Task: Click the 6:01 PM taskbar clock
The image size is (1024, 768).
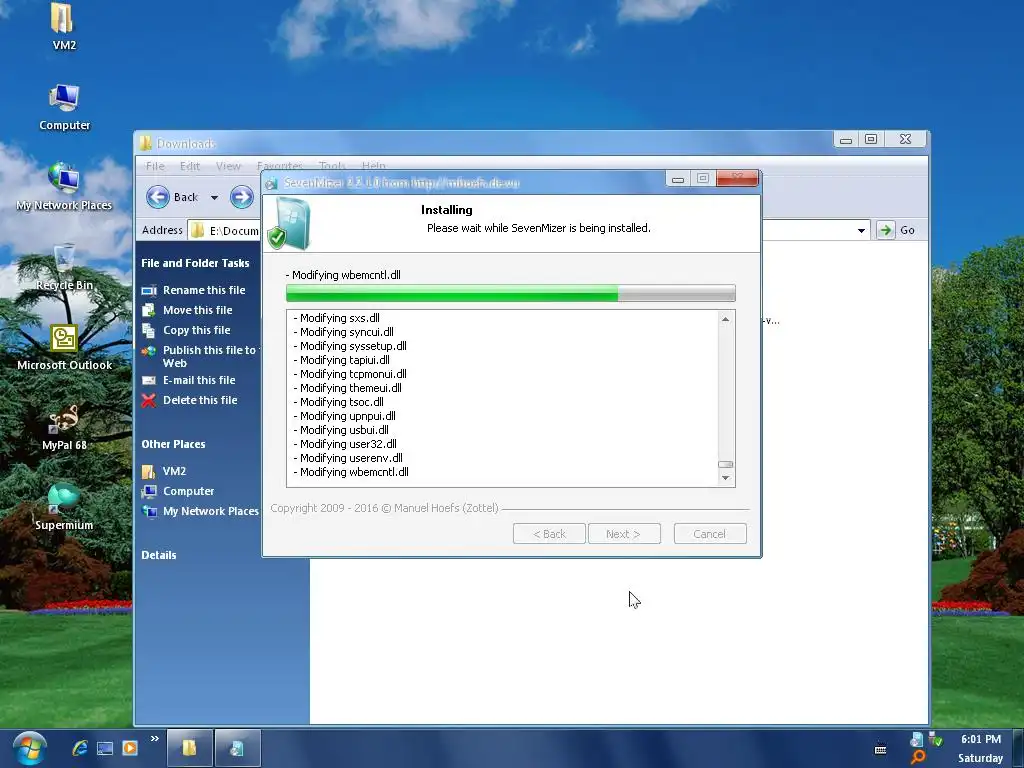Action: coord(980,739)
